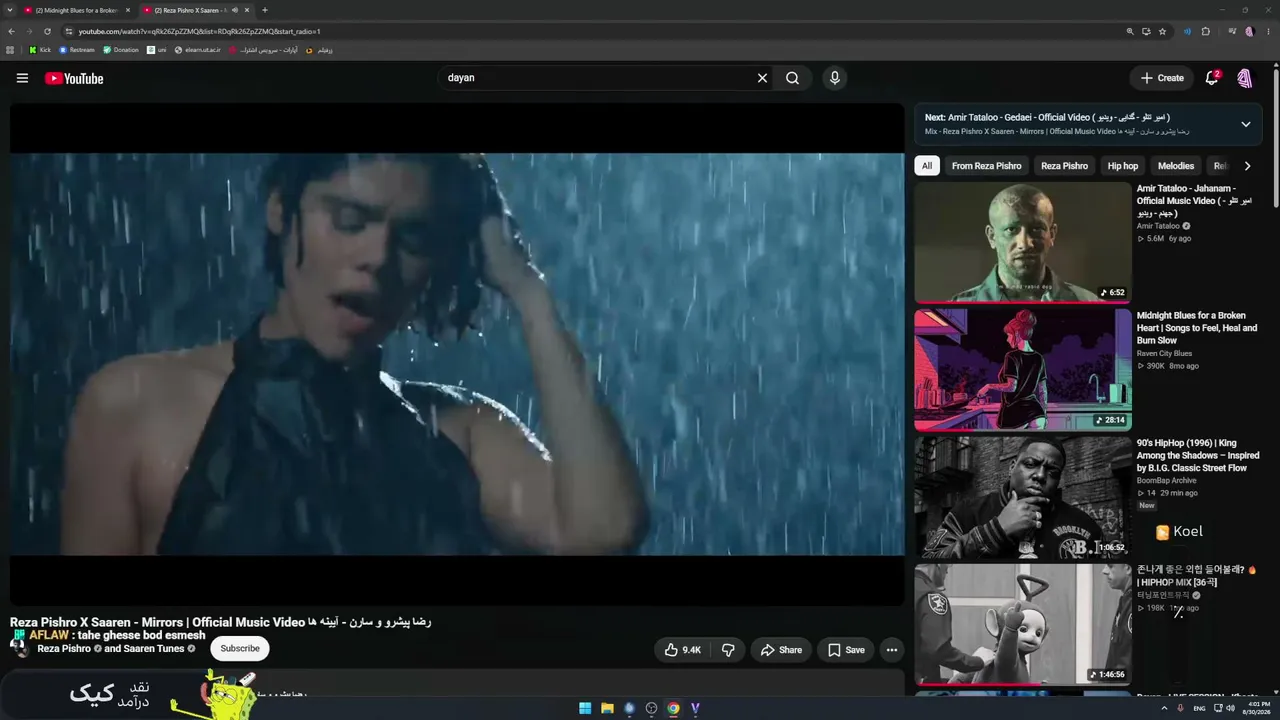1280x720 pixels.
Task: Open the Kick bookmark
Action: [40, 50]
